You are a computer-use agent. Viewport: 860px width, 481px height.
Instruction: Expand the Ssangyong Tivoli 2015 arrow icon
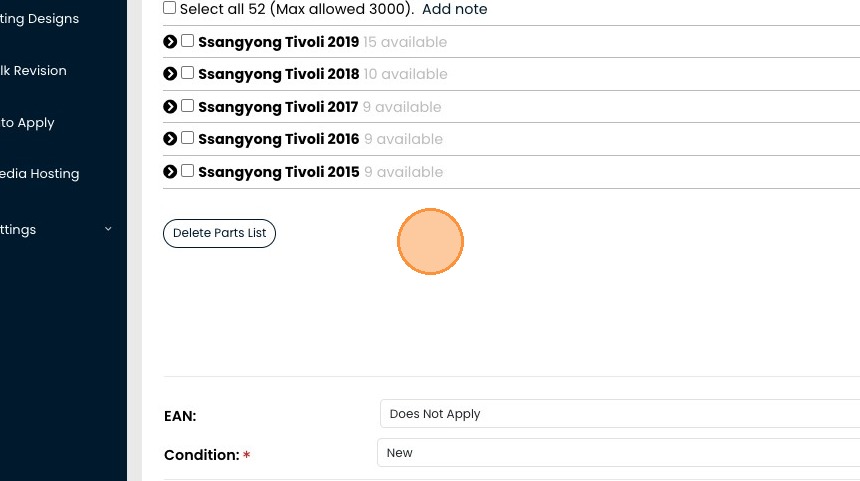170,172
